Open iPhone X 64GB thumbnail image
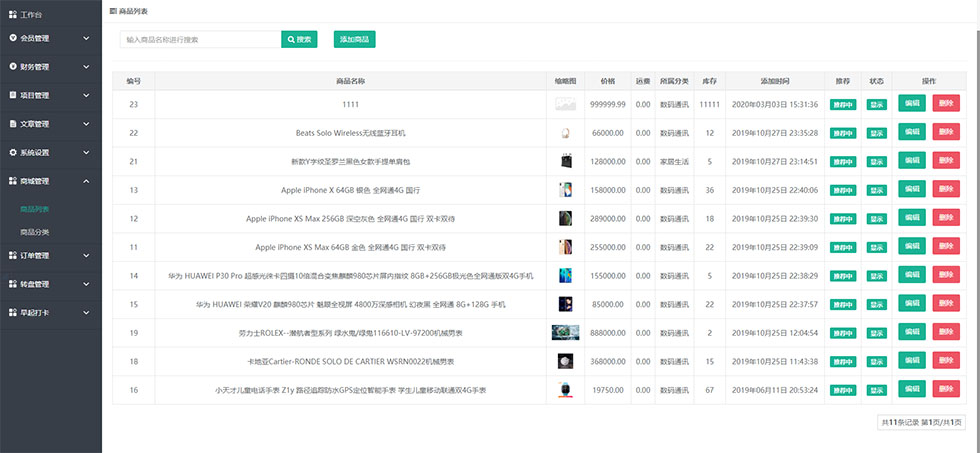This screenshot has height=453, width=980. [x=565, y=190]
